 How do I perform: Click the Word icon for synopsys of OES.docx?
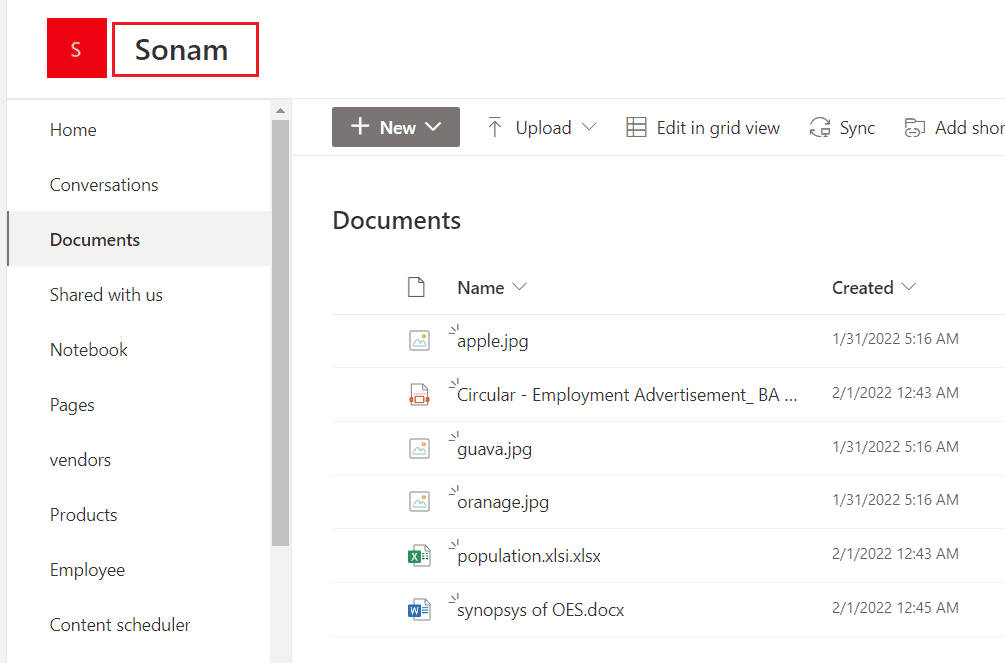pyautogui.click(x=420, y=610)
